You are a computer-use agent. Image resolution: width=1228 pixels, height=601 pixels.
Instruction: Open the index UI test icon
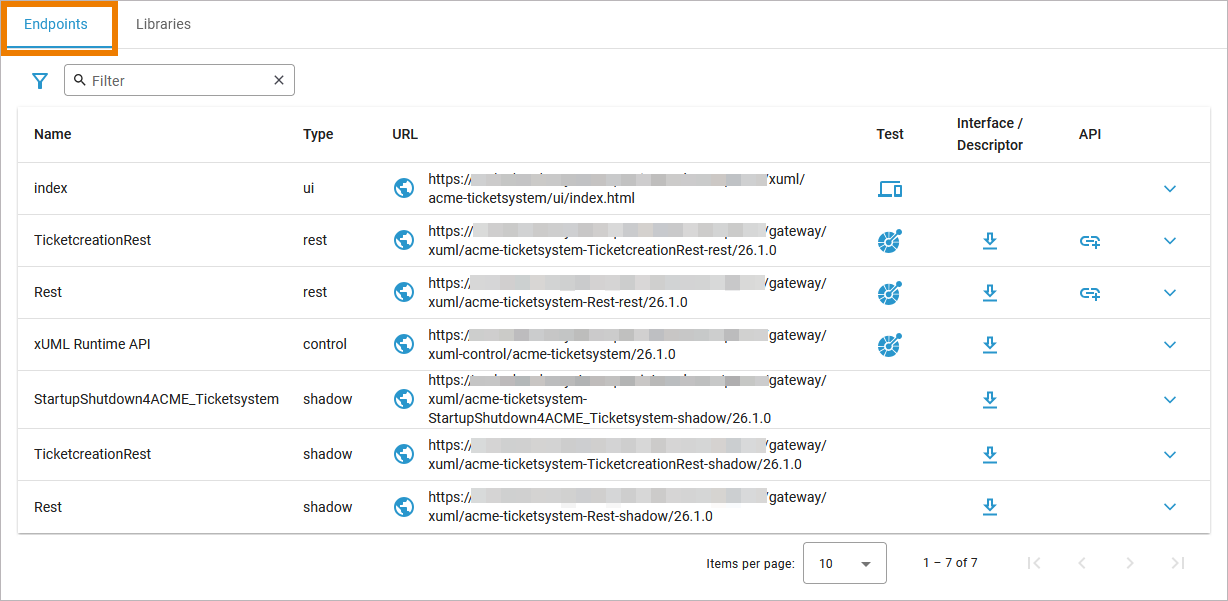tap(889, 189)
